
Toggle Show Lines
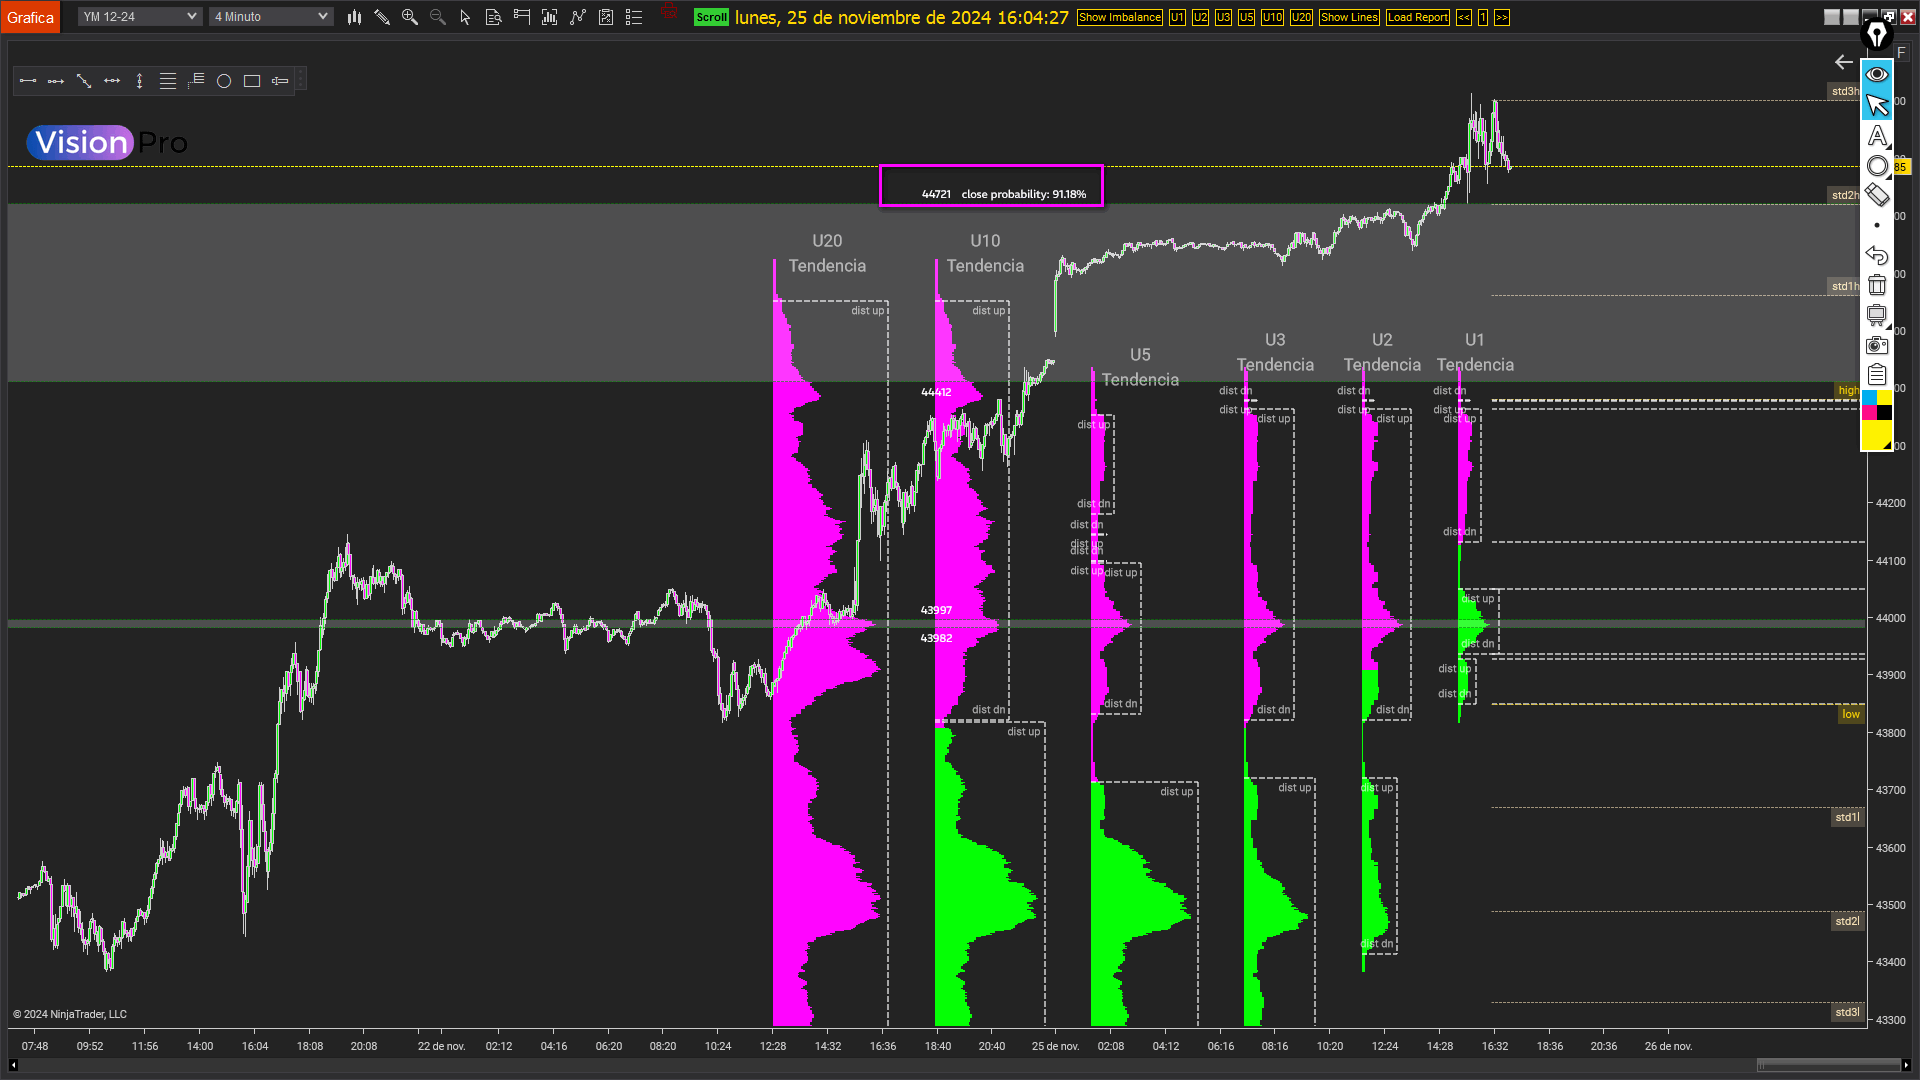pos(1349,17)
